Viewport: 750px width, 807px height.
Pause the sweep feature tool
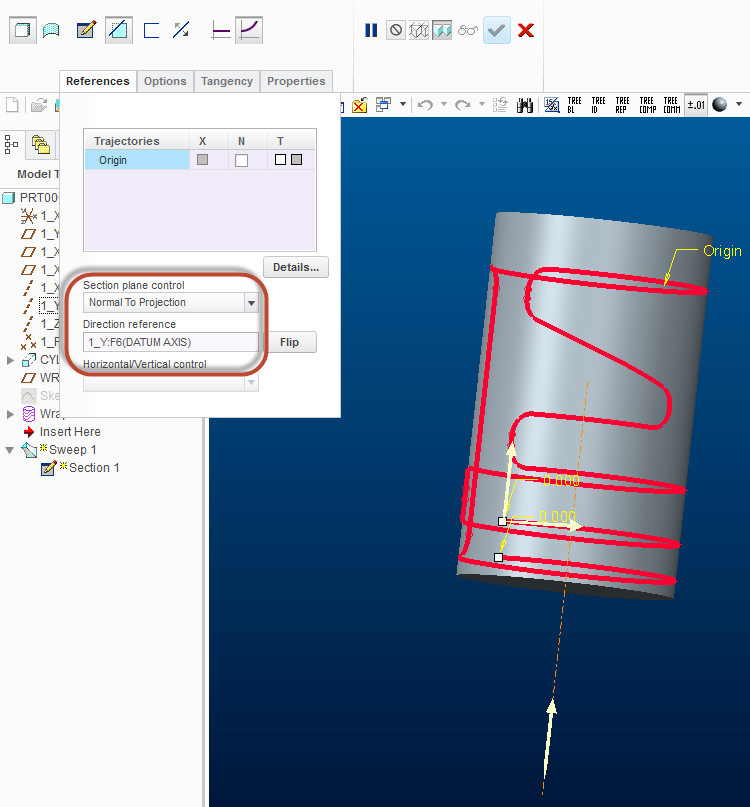(x=371, y=30)
